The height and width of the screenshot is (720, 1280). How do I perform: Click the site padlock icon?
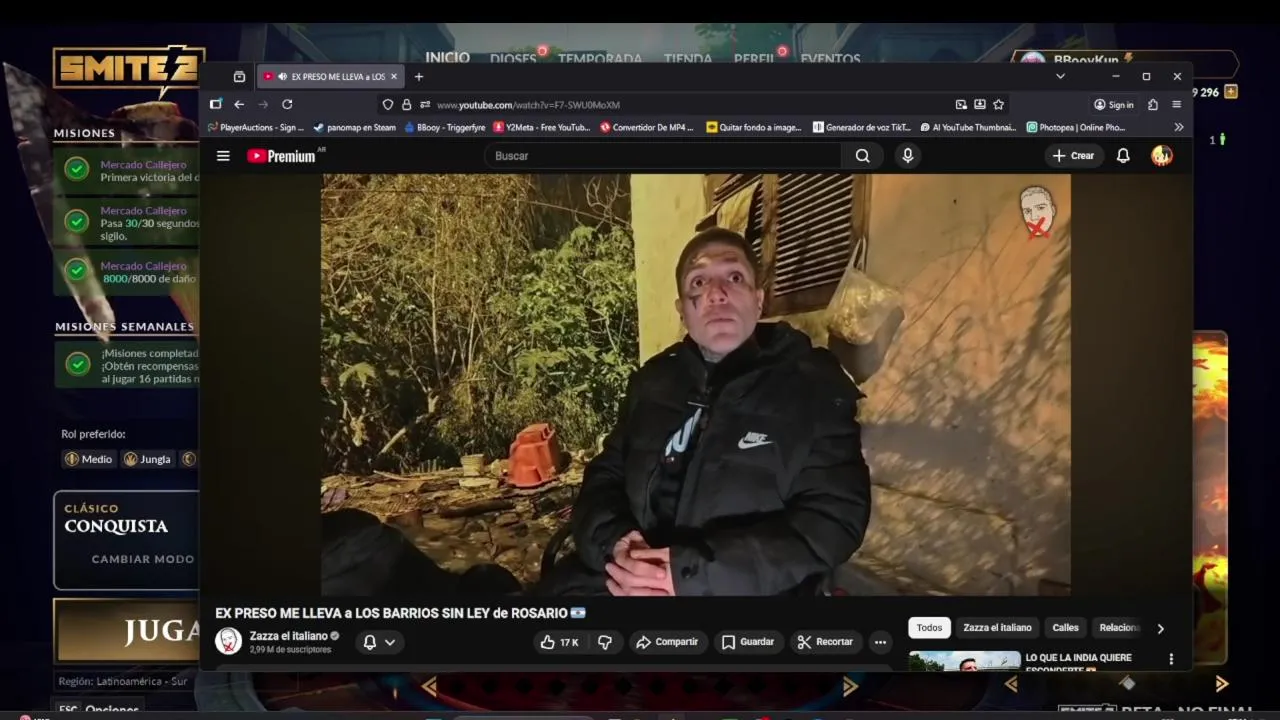coord(406,104)
